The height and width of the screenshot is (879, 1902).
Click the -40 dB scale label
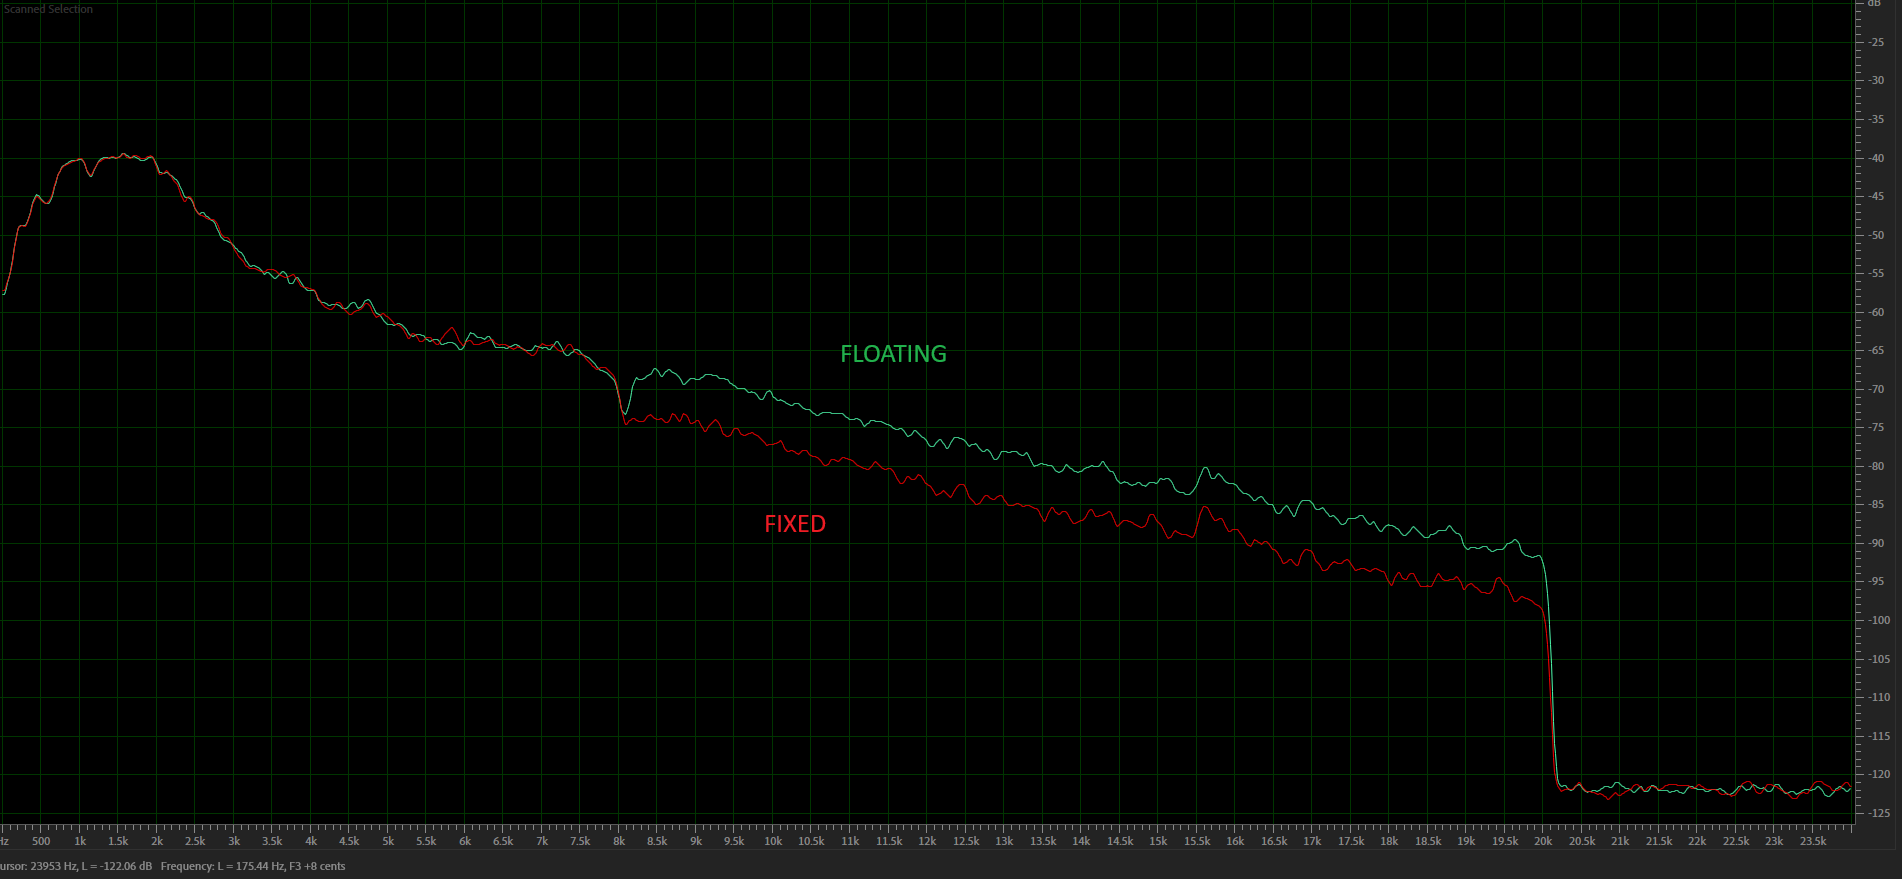[1876, 158]
